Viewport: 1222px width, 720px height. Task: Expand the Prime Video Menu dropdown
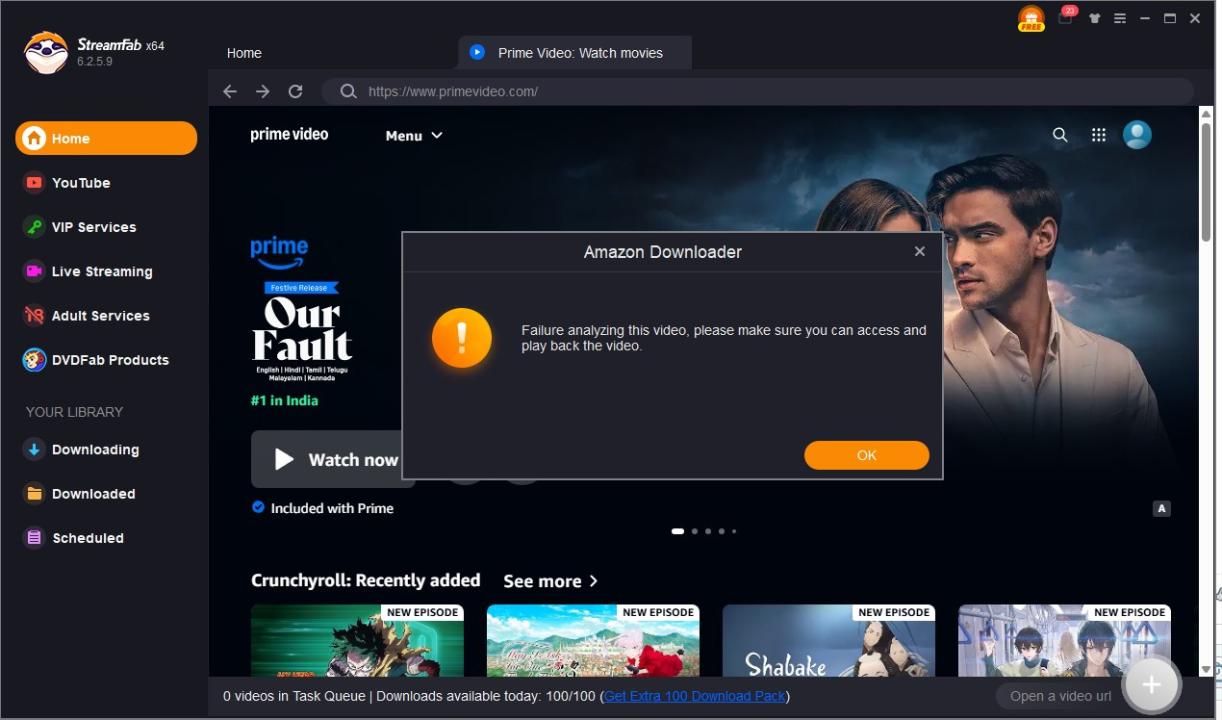click(414, 136)
